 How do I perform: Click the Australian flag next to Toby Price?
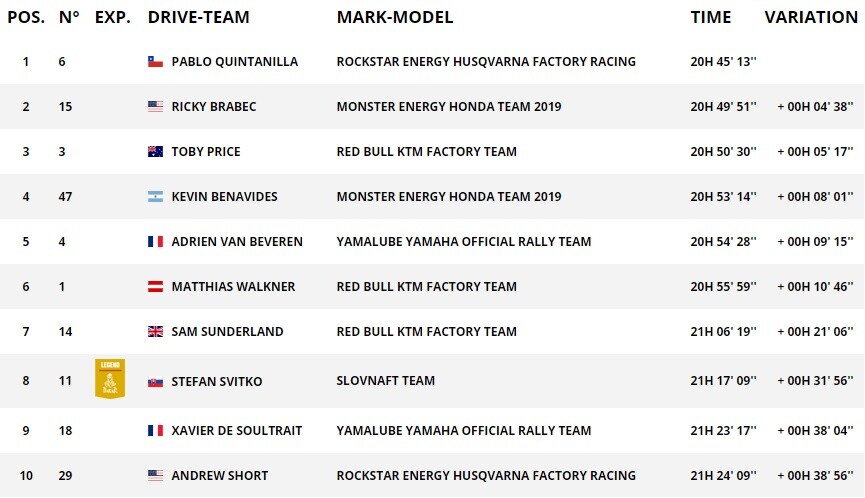(155, 152)
